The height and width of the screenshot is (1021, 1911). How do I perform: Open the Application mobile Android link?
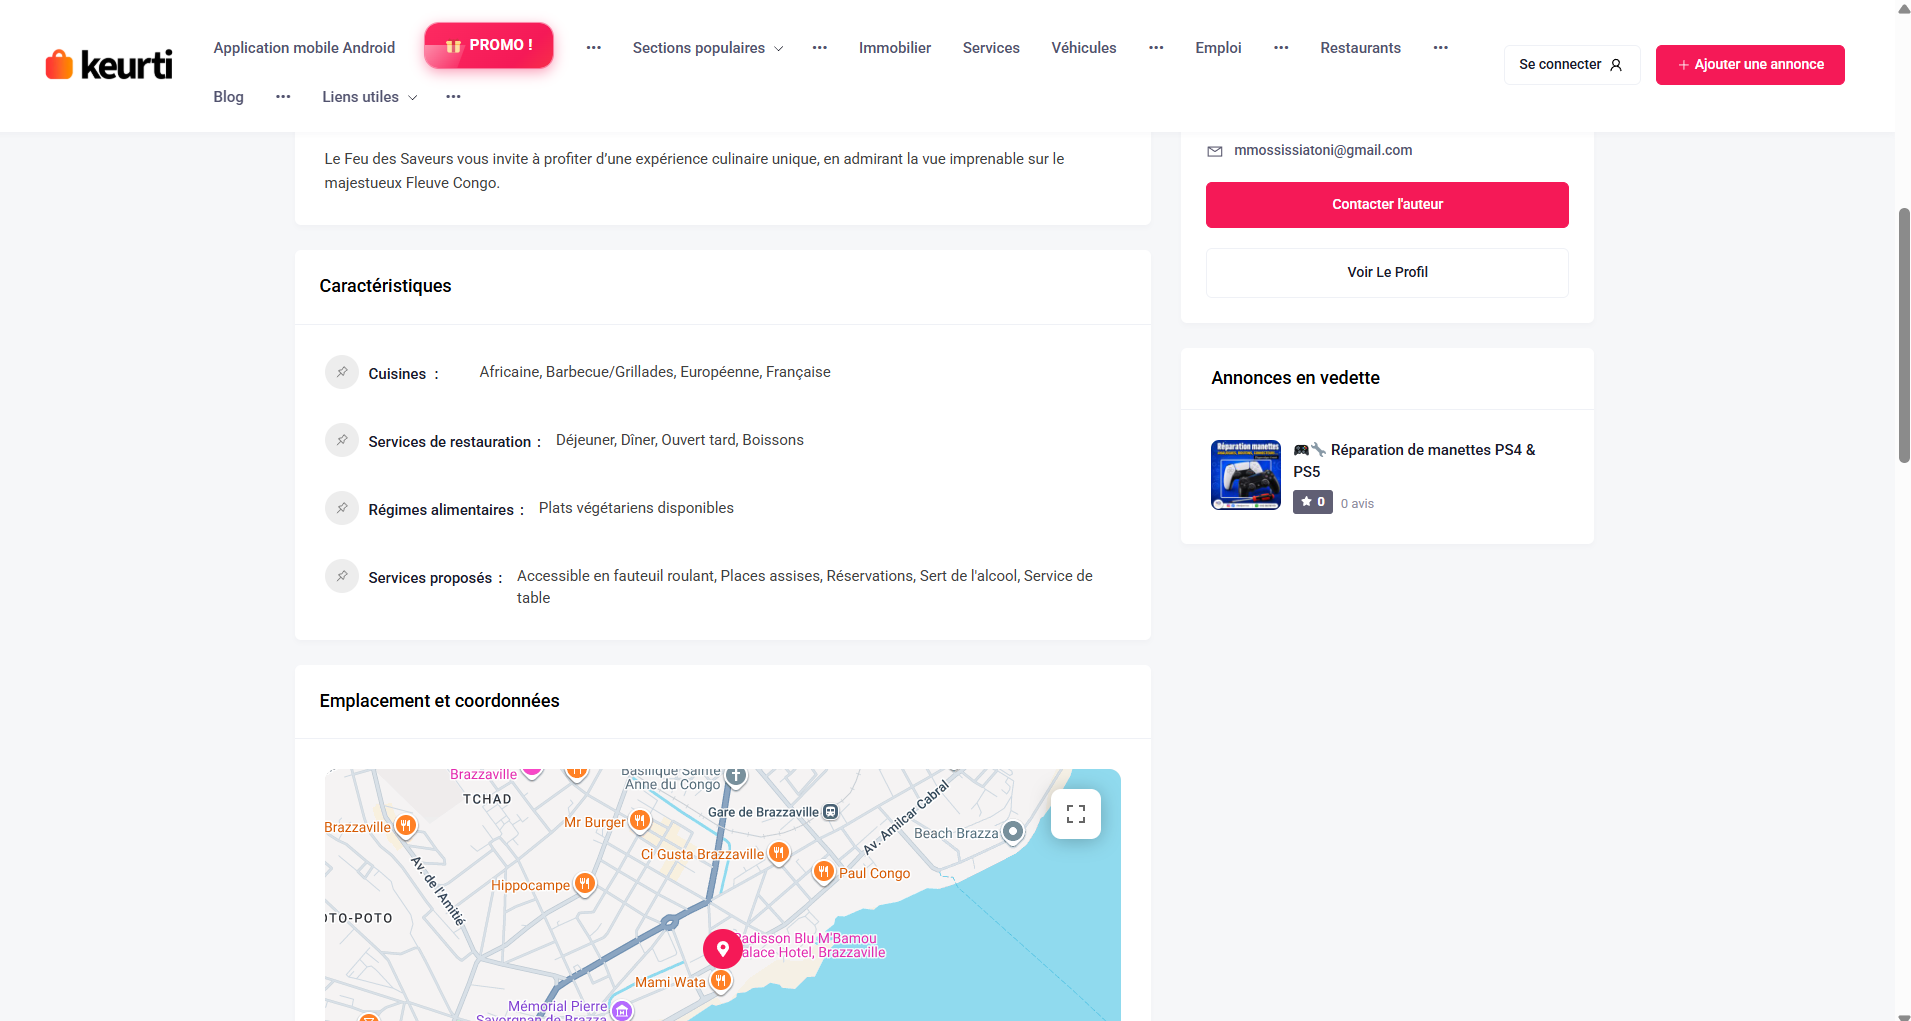pyautogui.click(x=304, y=48)
